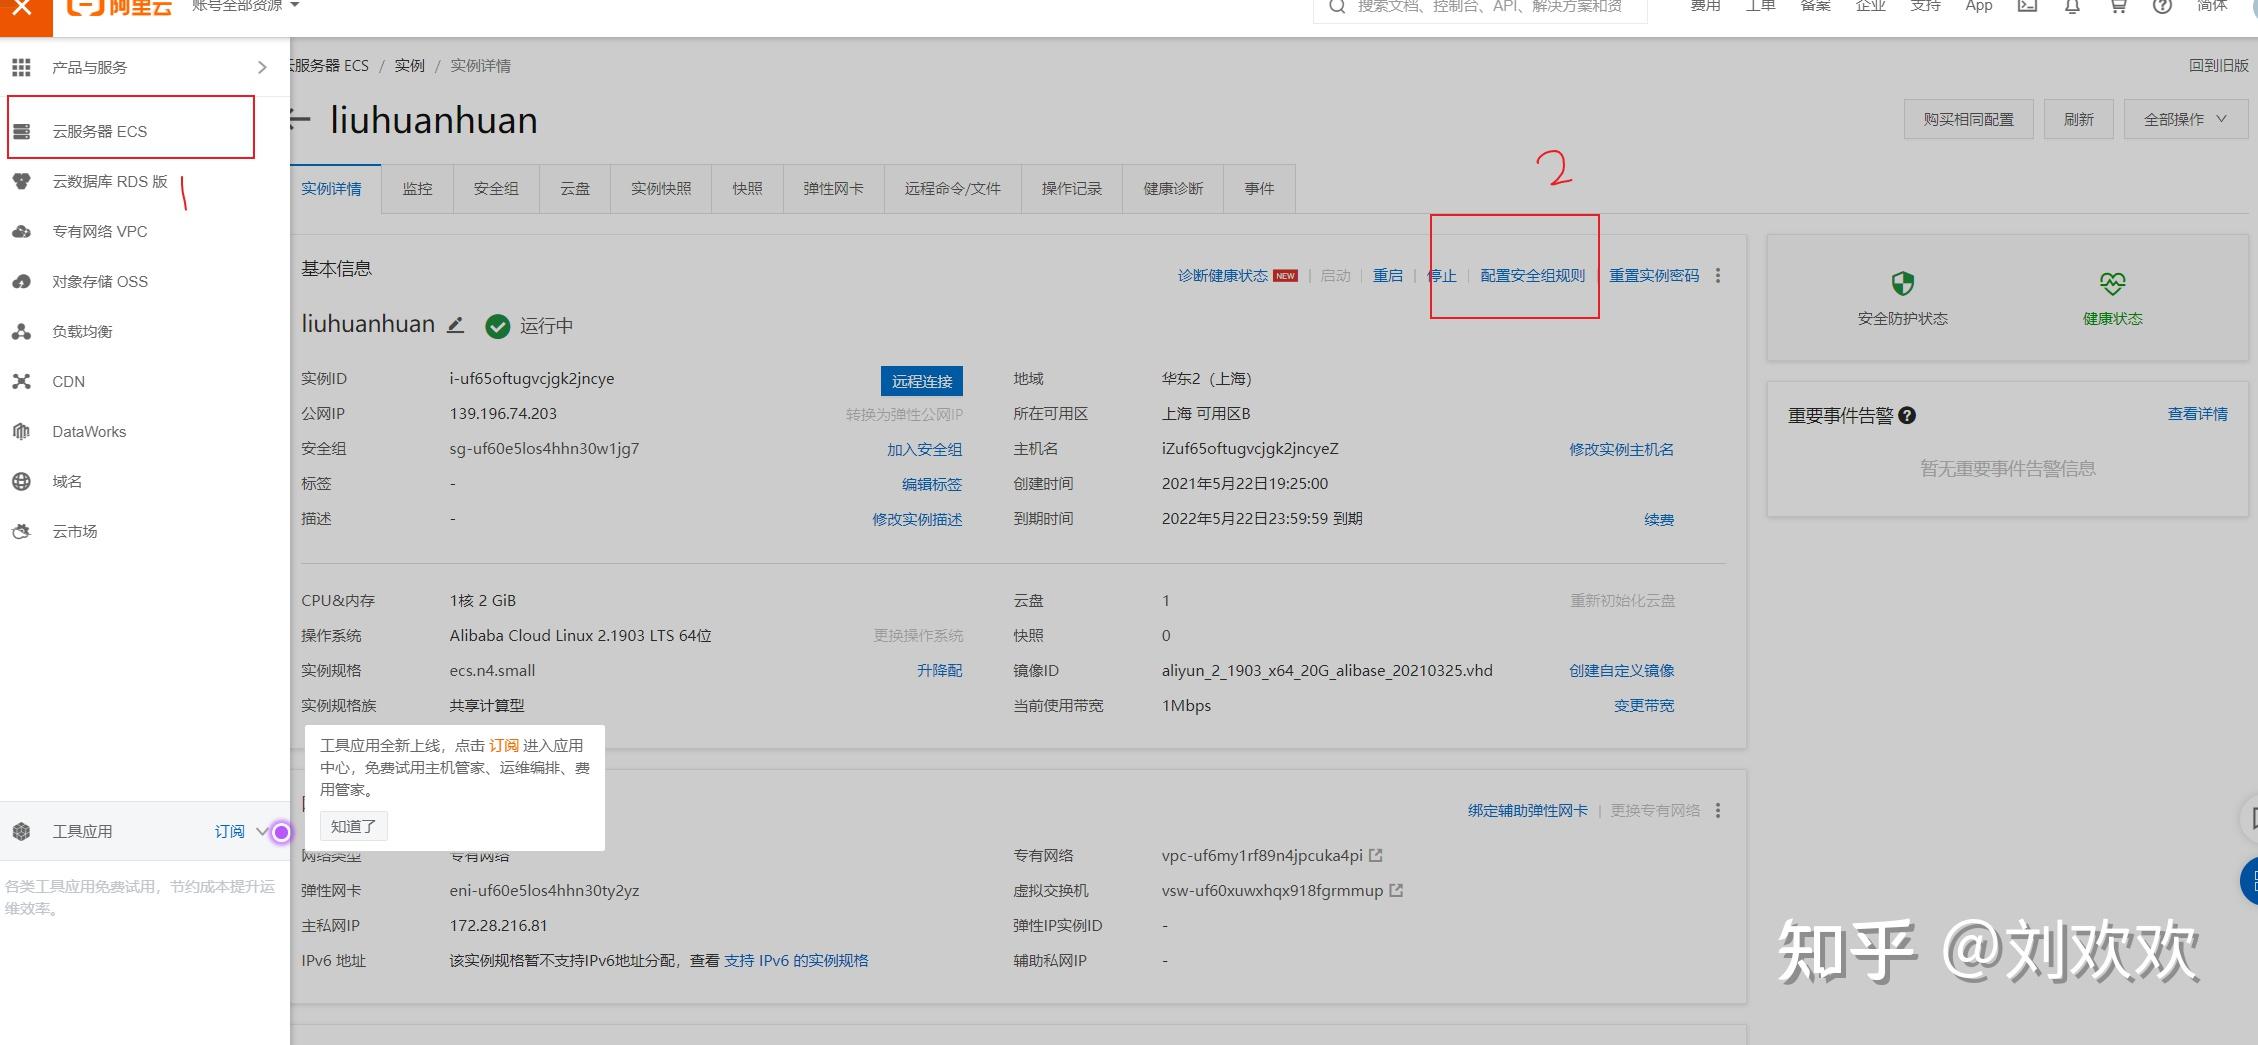This screenshot has height=1045, width=2258.
Task: Click the 重置实例密码 link
Action: (x=1654, y=275)
